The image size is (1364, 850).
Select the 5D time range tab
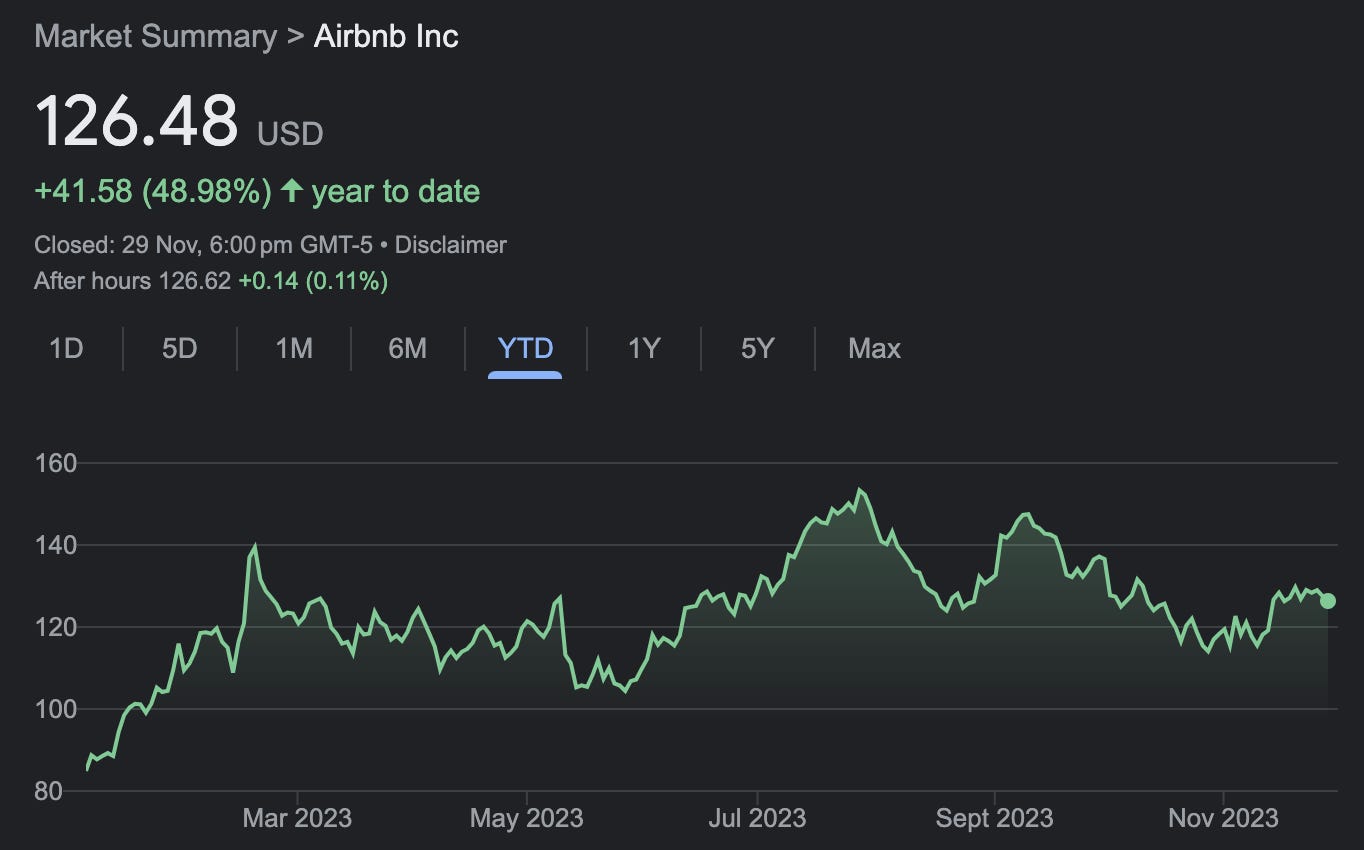(x=180, y=348)
